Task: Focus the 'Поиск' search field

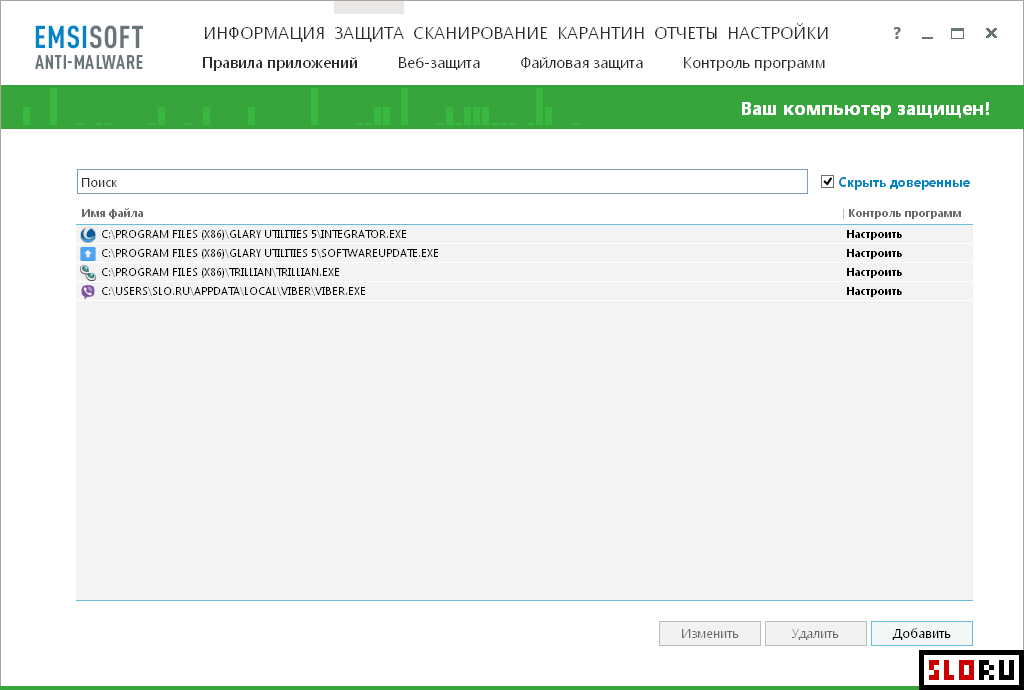Action: click(x=442, y=182)
